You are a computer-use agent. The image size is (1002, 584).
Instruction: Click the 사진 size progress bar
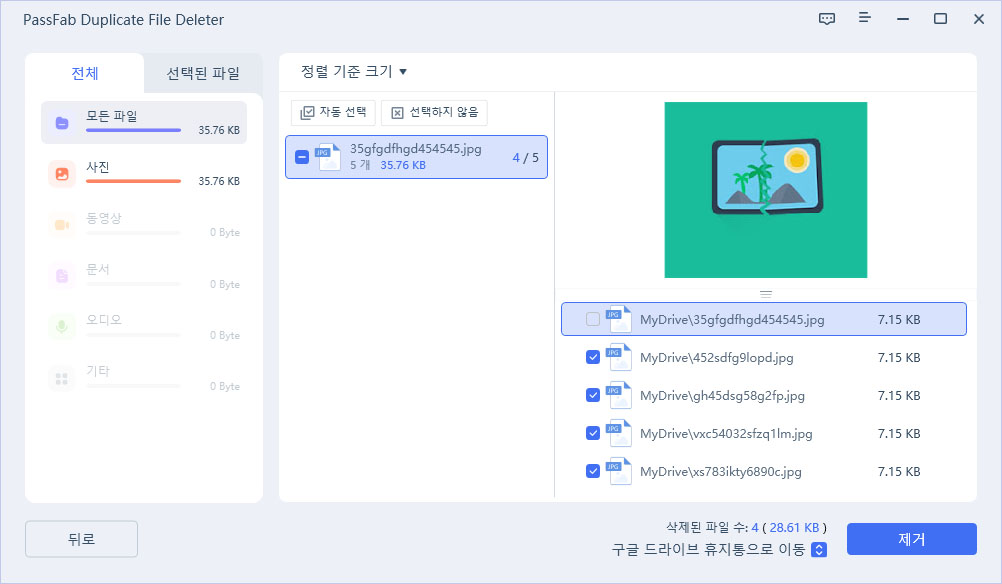[x=135, y=183]
